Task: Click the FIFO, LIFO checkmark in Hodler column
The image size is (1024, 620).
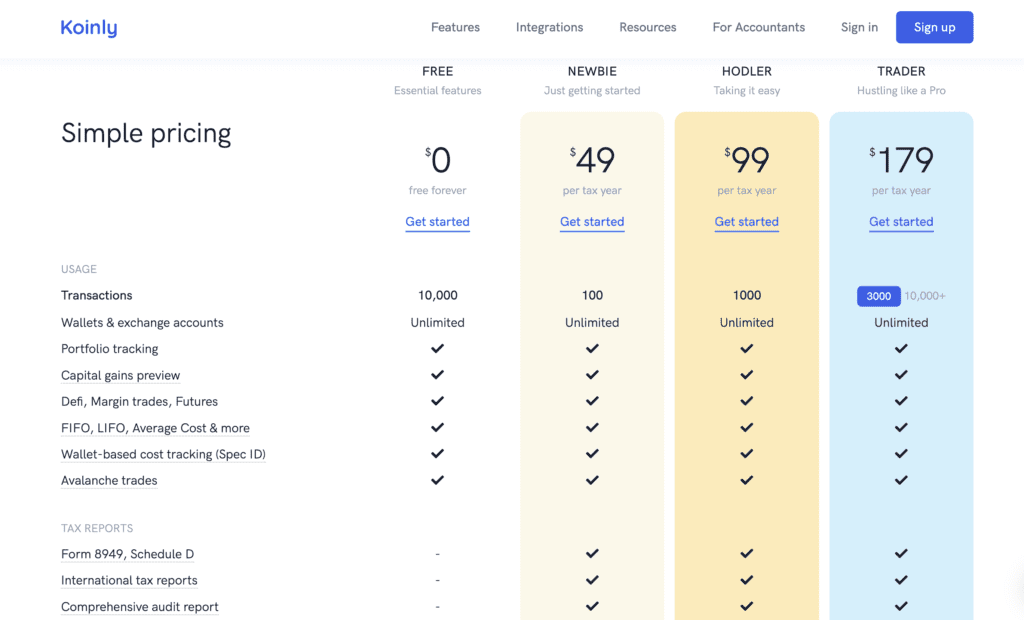Action: coord(746,427)
